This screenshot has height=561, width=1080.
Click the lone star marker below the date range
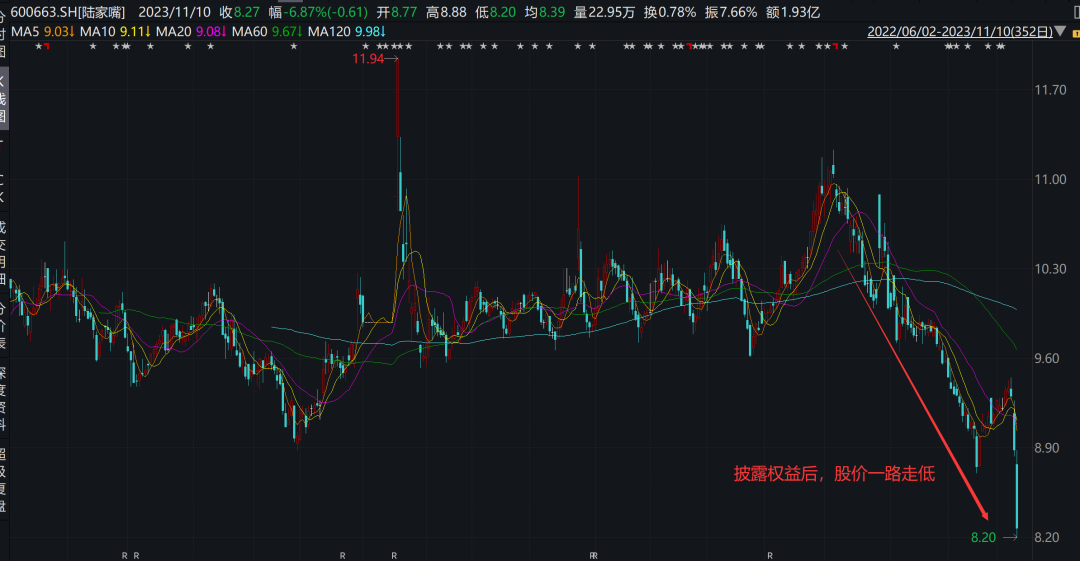tap(895, 47)
